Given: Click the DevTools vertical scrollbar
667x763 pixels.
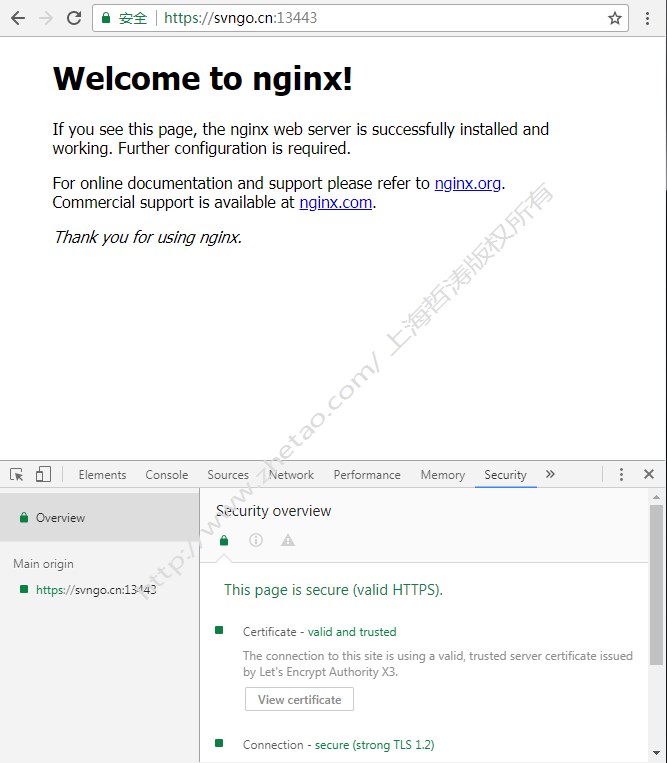Looking at the screenshot, I should (x=656, y=585).
